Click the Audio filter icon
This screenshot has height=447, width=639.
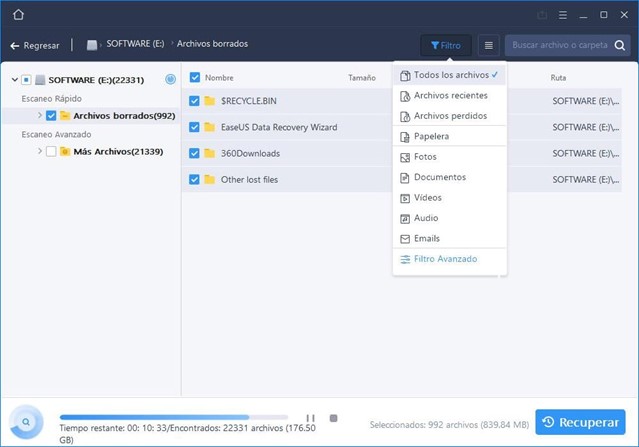tap(405, 218)
